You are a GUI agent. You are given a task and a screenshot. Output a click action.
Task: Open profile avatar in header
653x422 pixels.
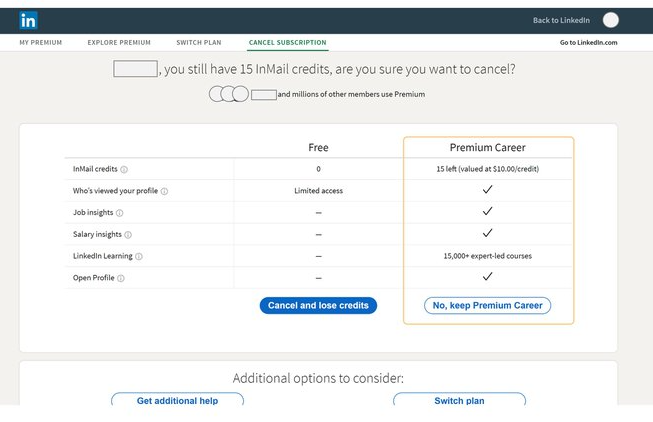point(611,20)
